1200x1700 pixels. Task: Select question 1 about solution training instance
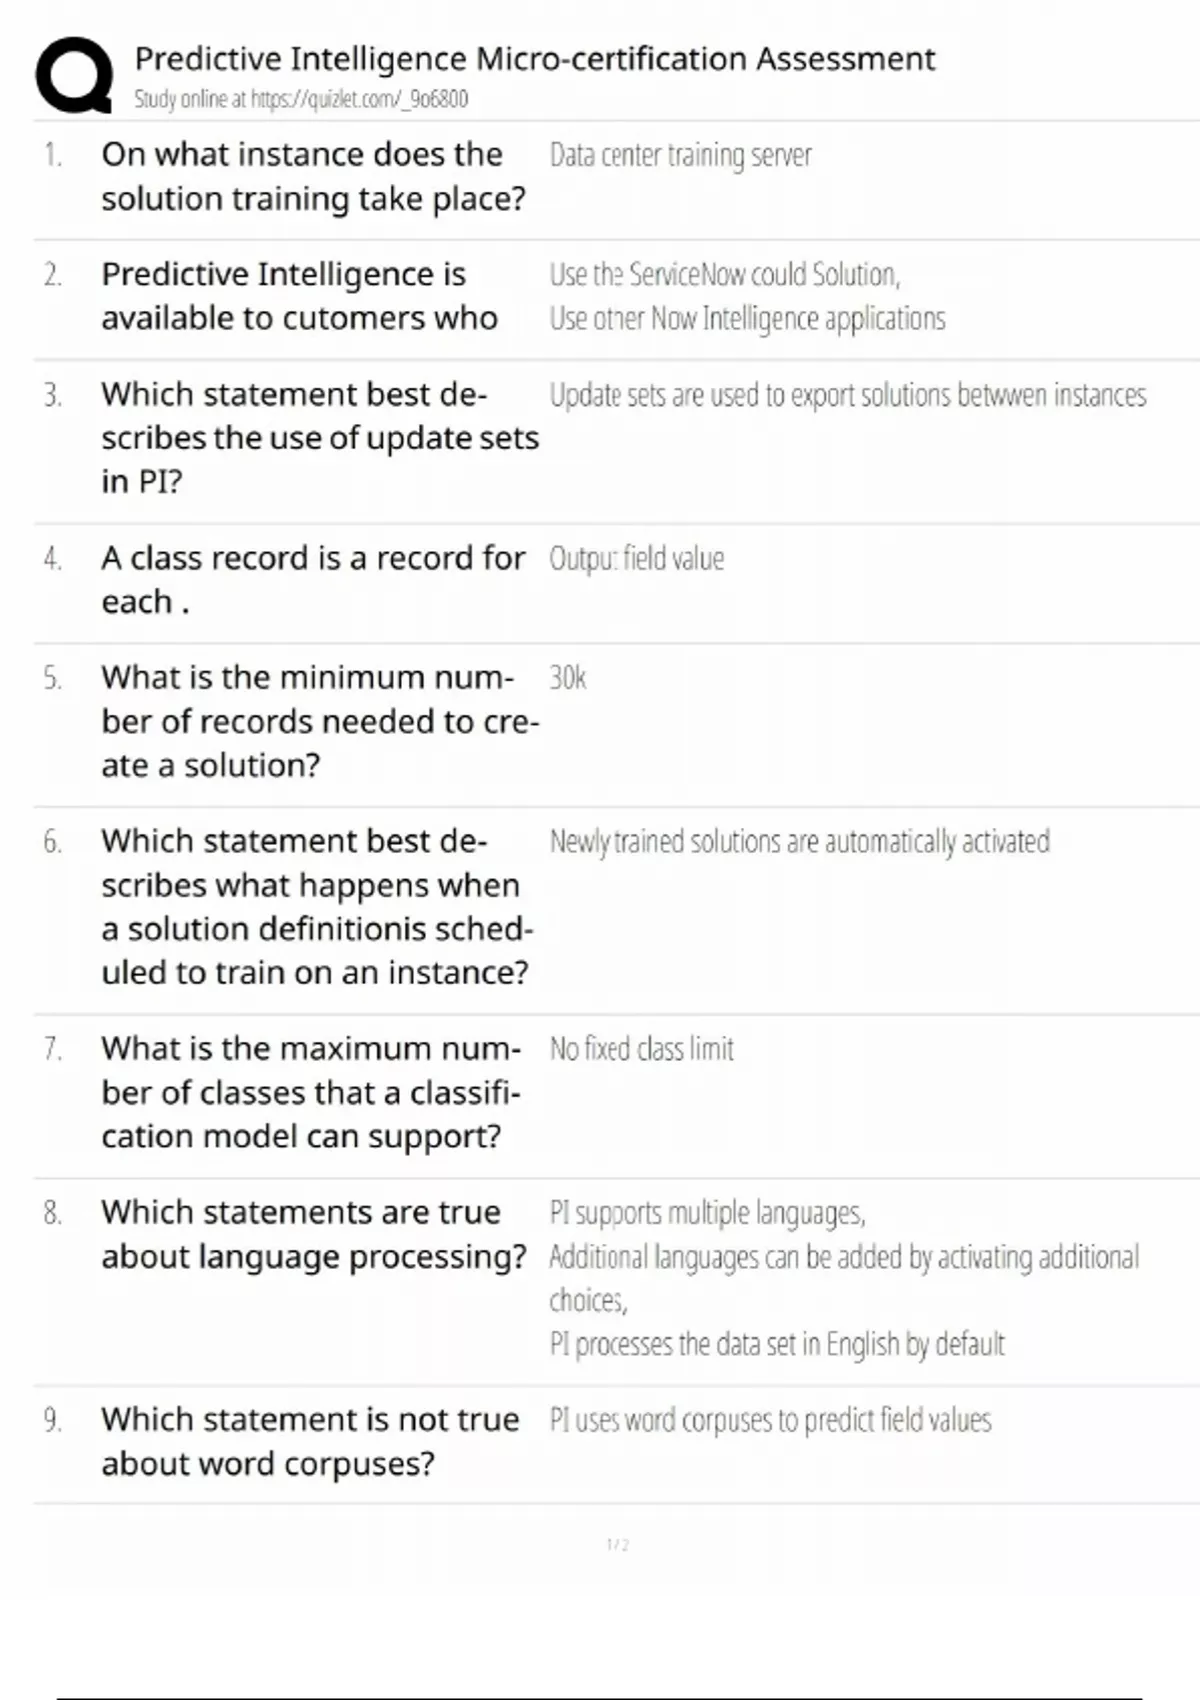tap(313, 176)
